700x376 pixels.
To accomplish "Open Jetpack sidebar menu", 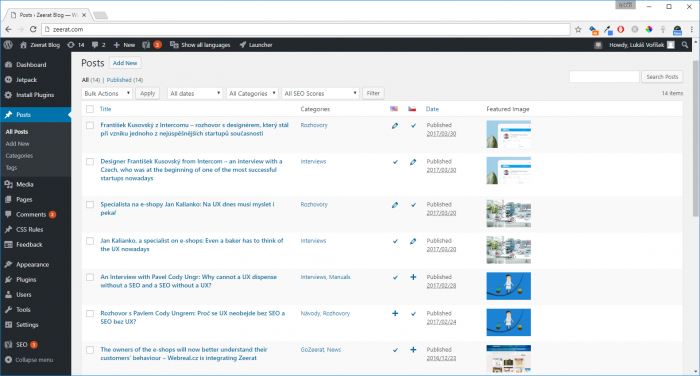I will tap(35, 80).
